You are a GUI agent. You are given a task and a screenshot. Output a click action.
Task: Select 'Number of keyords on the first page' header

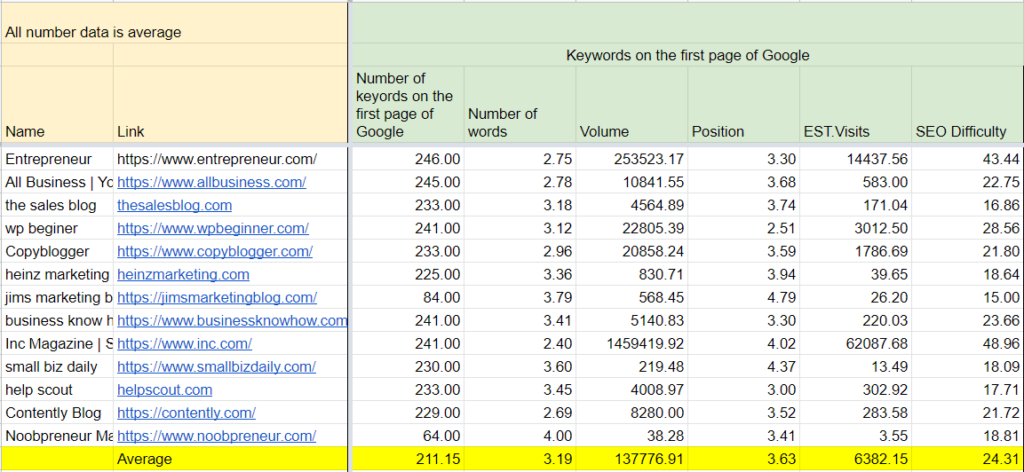(408, 104)
